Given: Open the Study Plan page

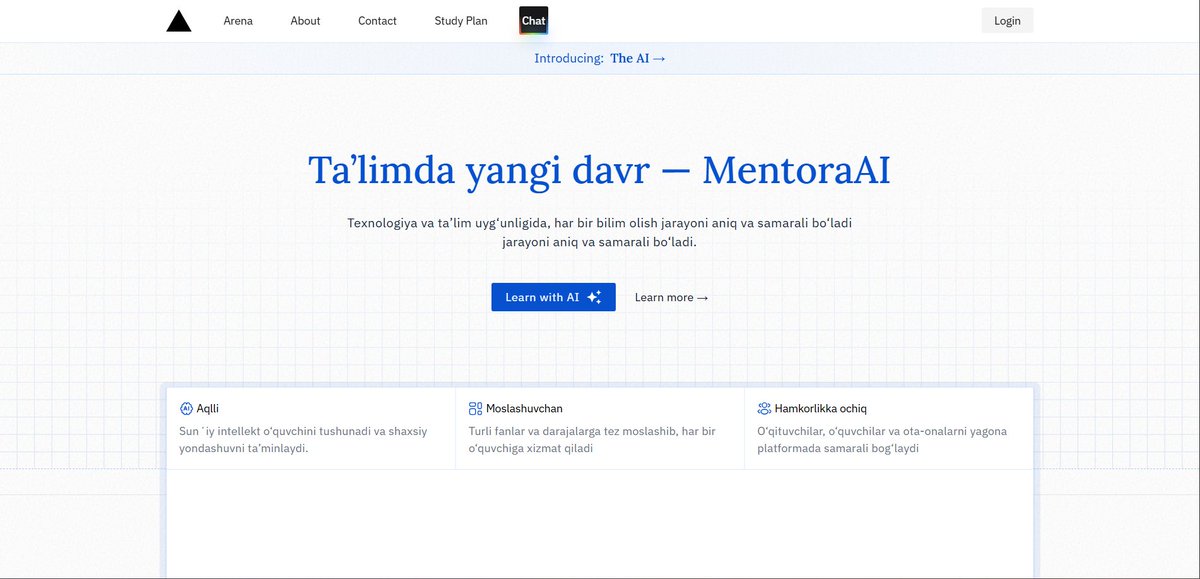Looking at the screenshot, I should (461, 21).
